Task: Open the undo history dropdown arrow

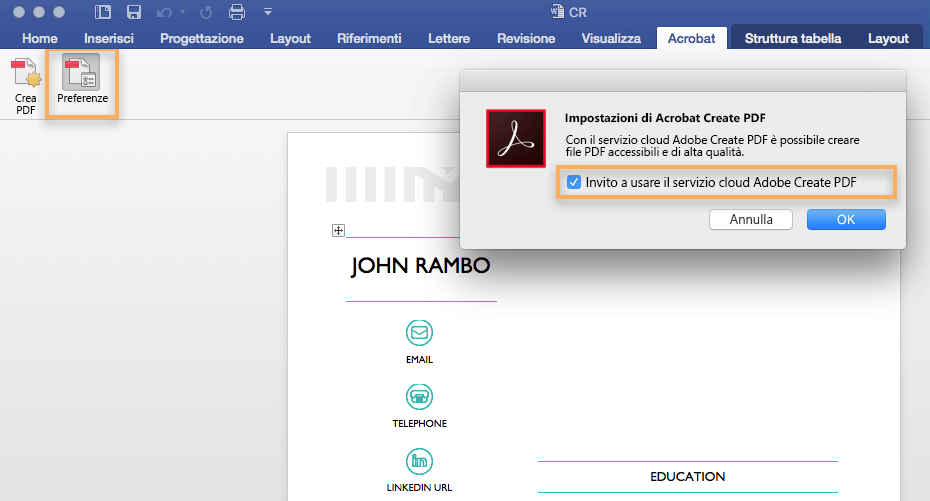Action: coord(183,12)
